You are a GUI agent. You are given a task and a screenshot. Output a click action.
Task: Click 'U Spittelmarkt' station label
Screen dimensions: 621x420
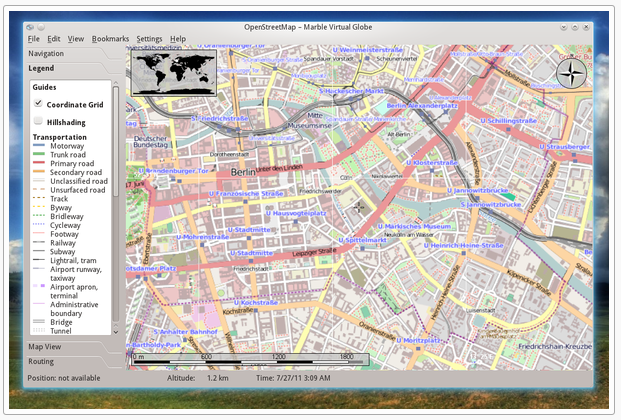tap(362, 240)
